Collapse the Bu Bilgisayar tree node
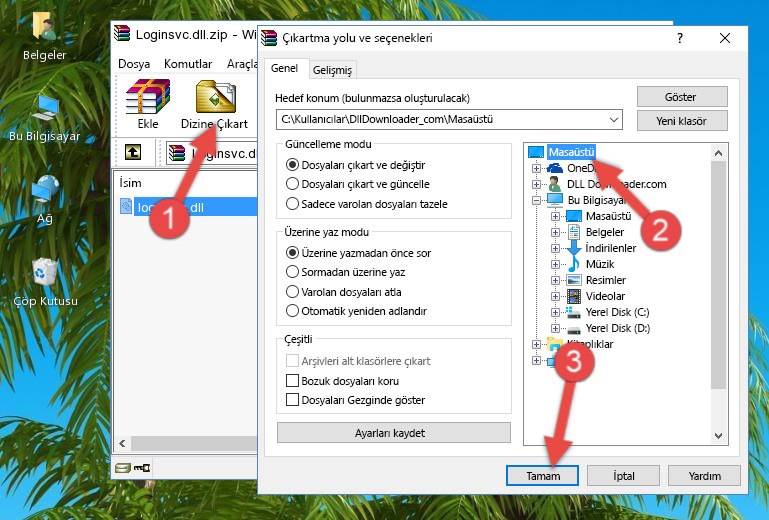Viewport: 769px width, 520px height. tap(537, 200)
